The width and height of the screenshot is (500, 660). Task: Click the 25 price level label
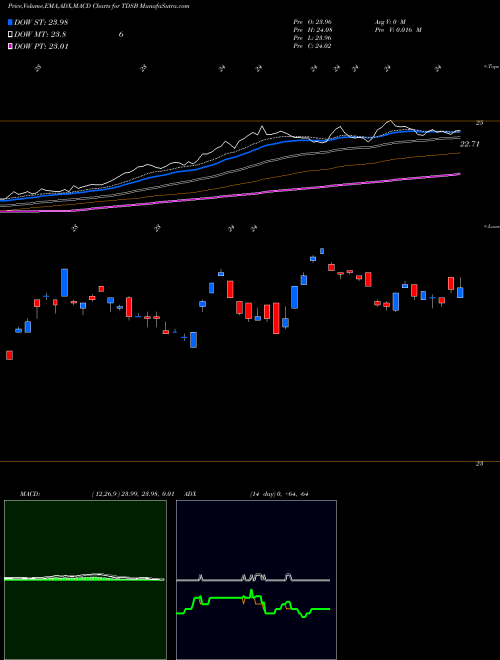point(479,123)
